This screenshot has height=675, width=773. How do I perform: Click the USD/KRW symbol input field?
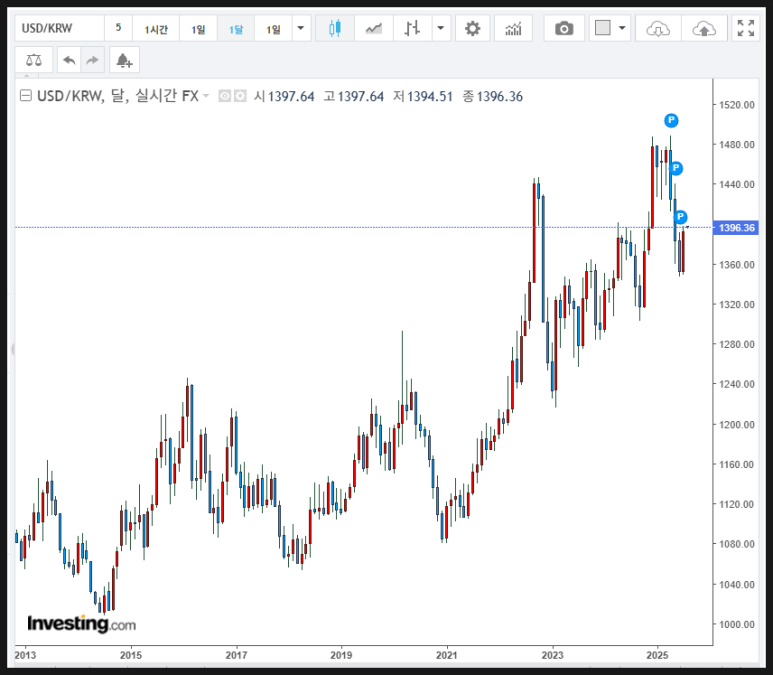[x=60, y=29]
